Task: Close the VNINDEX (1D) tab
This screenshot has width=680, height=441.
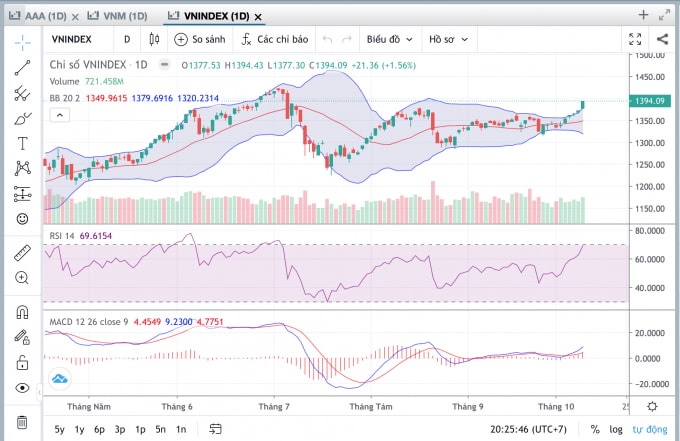Action: click(x=258, y=17)
